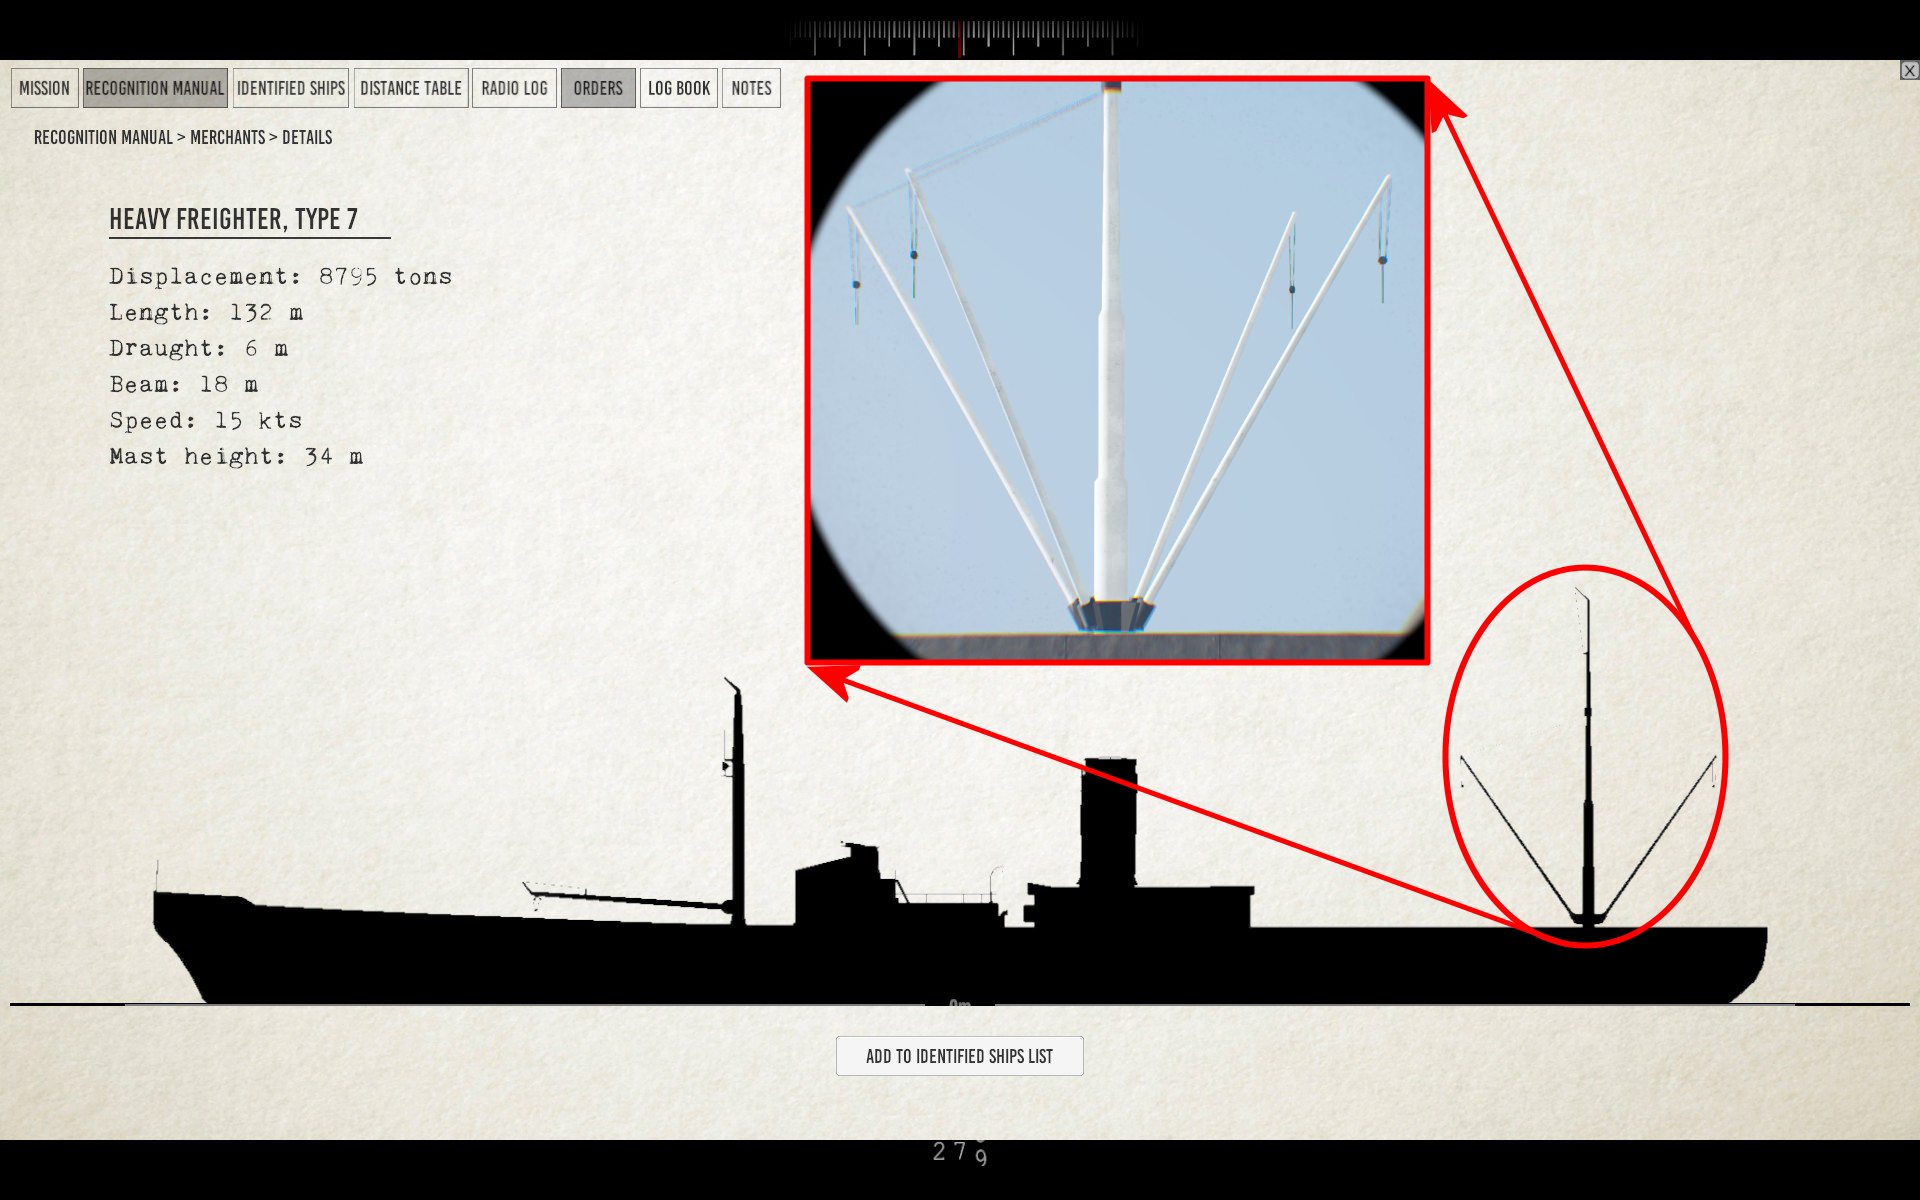Image resolution: width=1920 pixels, height=1200 pixels.
Task: Open the Mission tab
Action: point(44,88)
